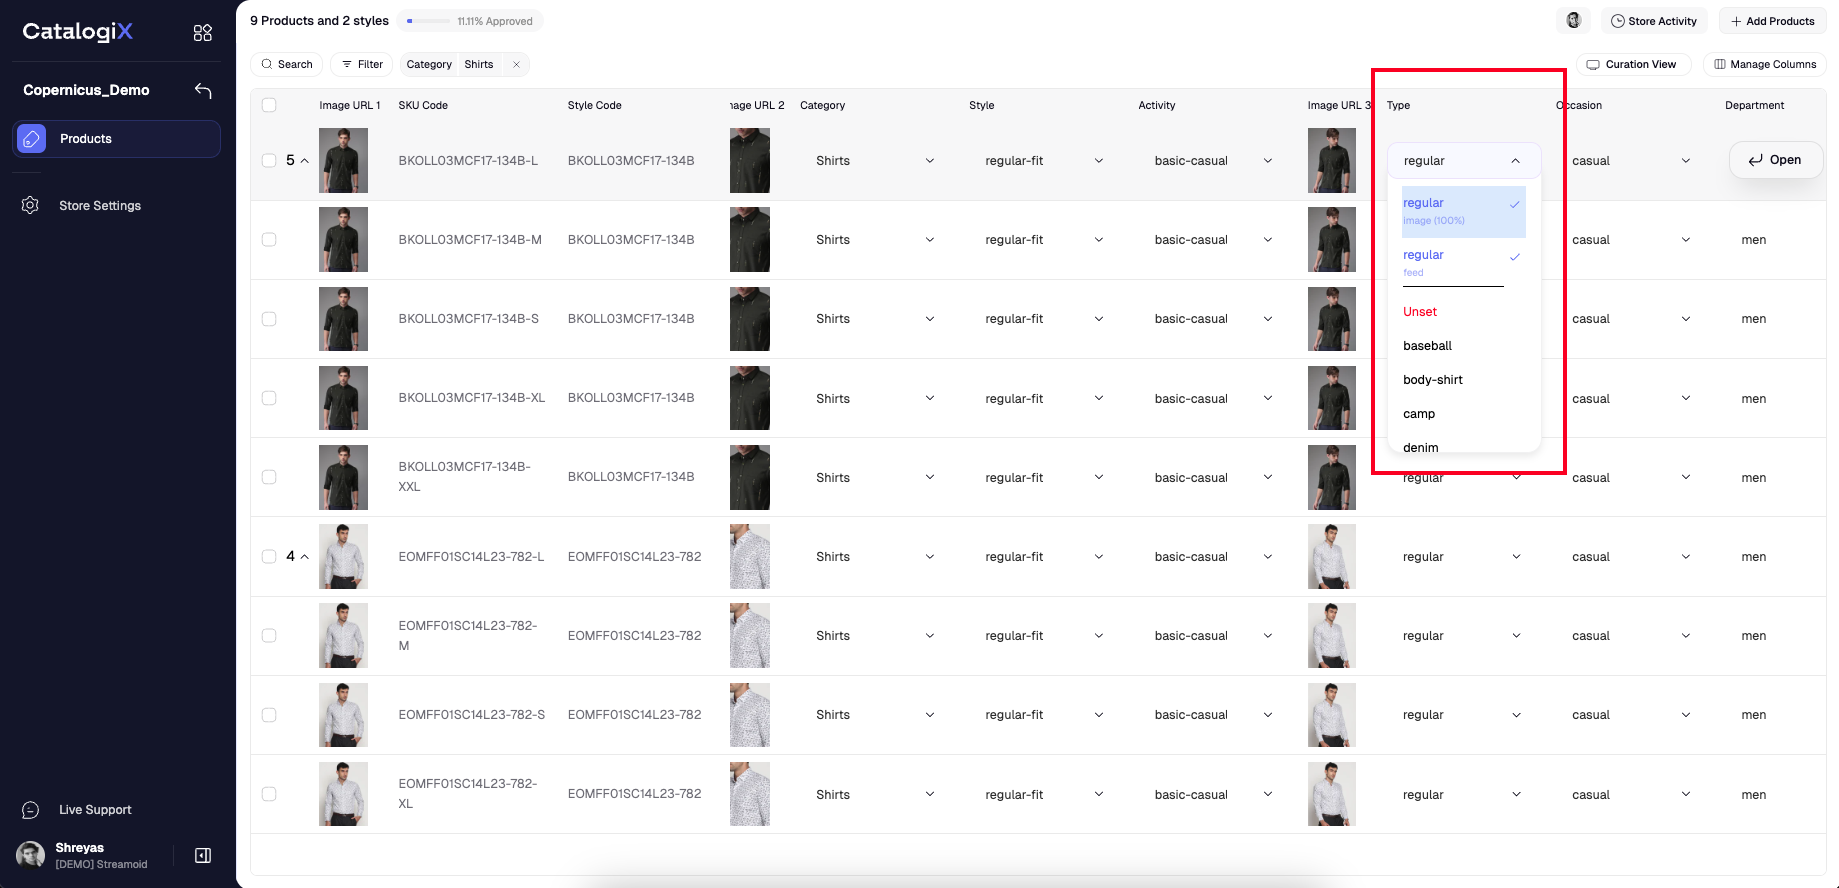The width and height of the screenshot is (1839, 888).
Task: Open Store Activity clock button
Action: [1653, 21]
